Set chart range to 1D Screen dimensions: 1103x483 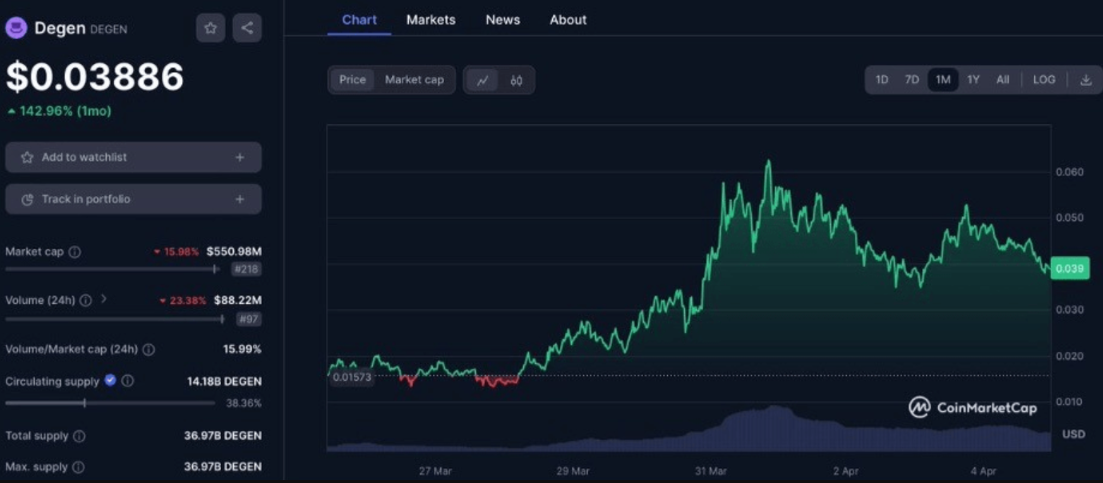click(881, 79)
